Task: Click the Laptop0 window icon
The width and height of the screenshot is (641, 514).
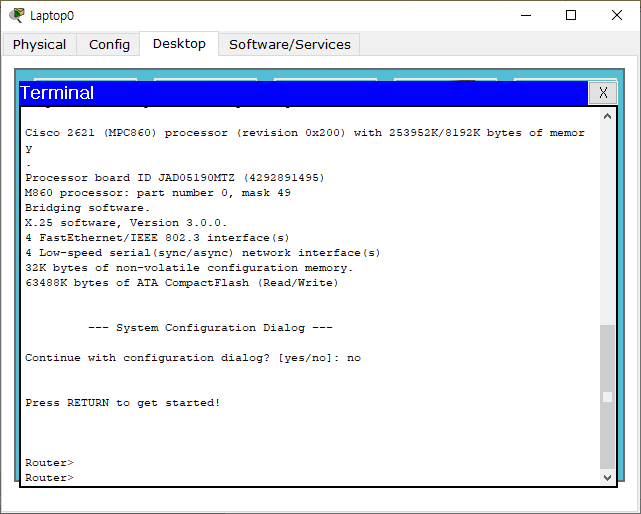Action: [17, 15]
